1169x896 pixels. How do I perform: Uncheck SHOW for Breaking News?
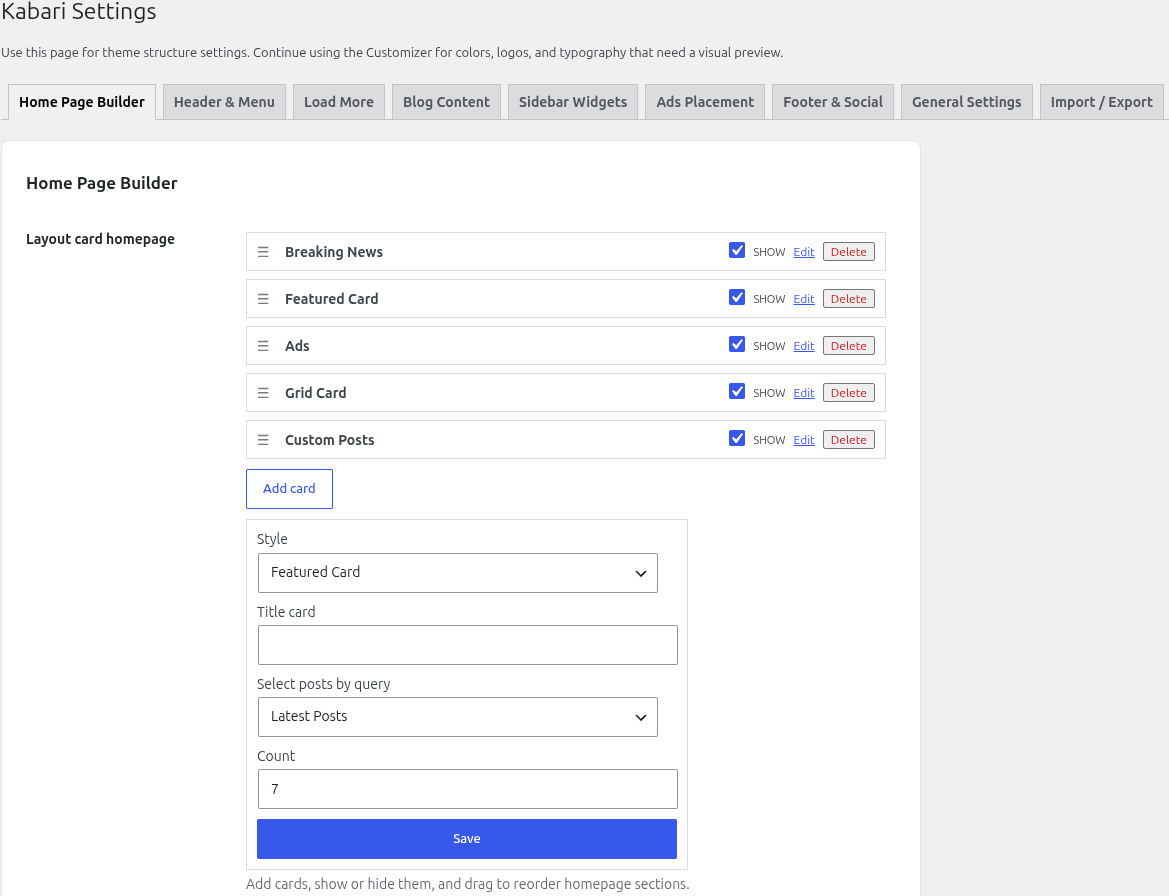coord(737,250)
